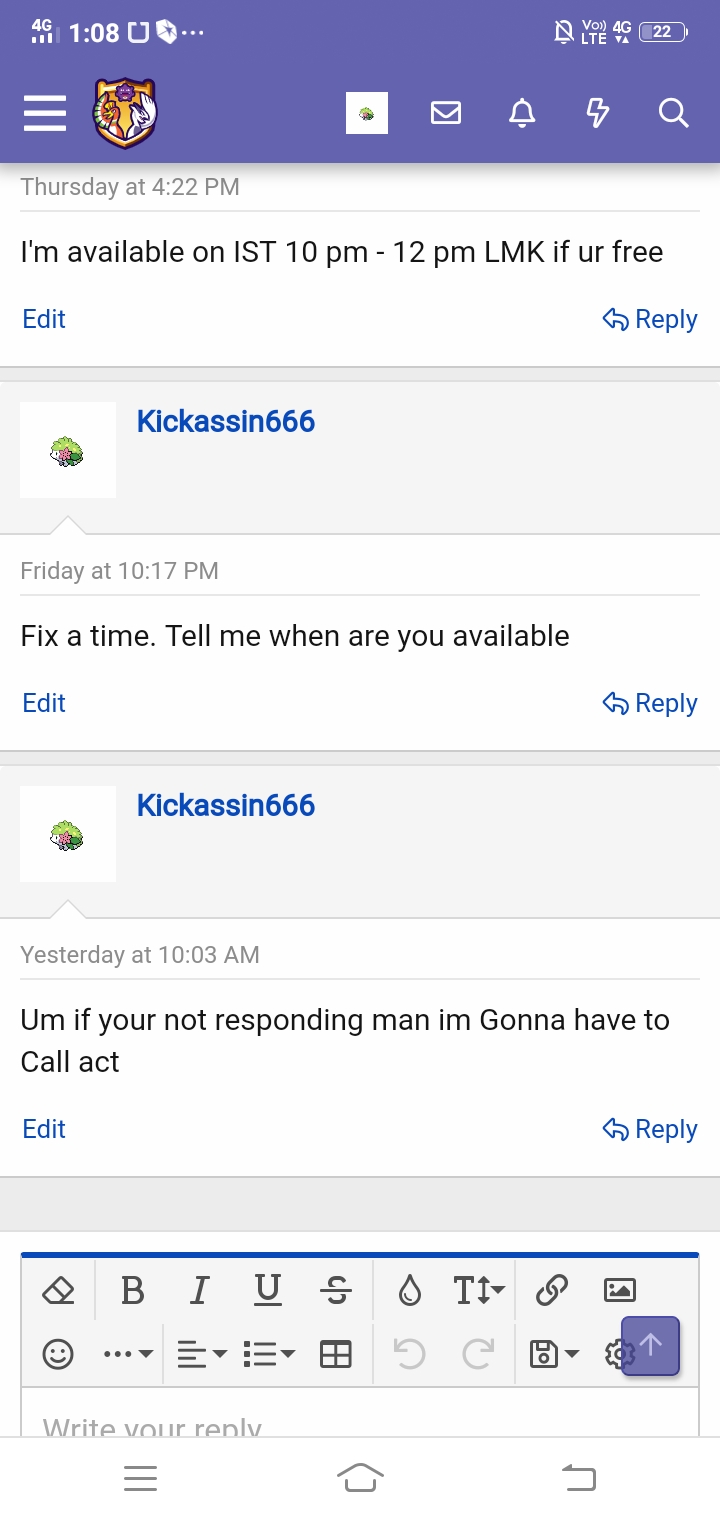Open the alerts bell icon
The height and width of the screenshot is (1520, 720).
click(522, 113)
